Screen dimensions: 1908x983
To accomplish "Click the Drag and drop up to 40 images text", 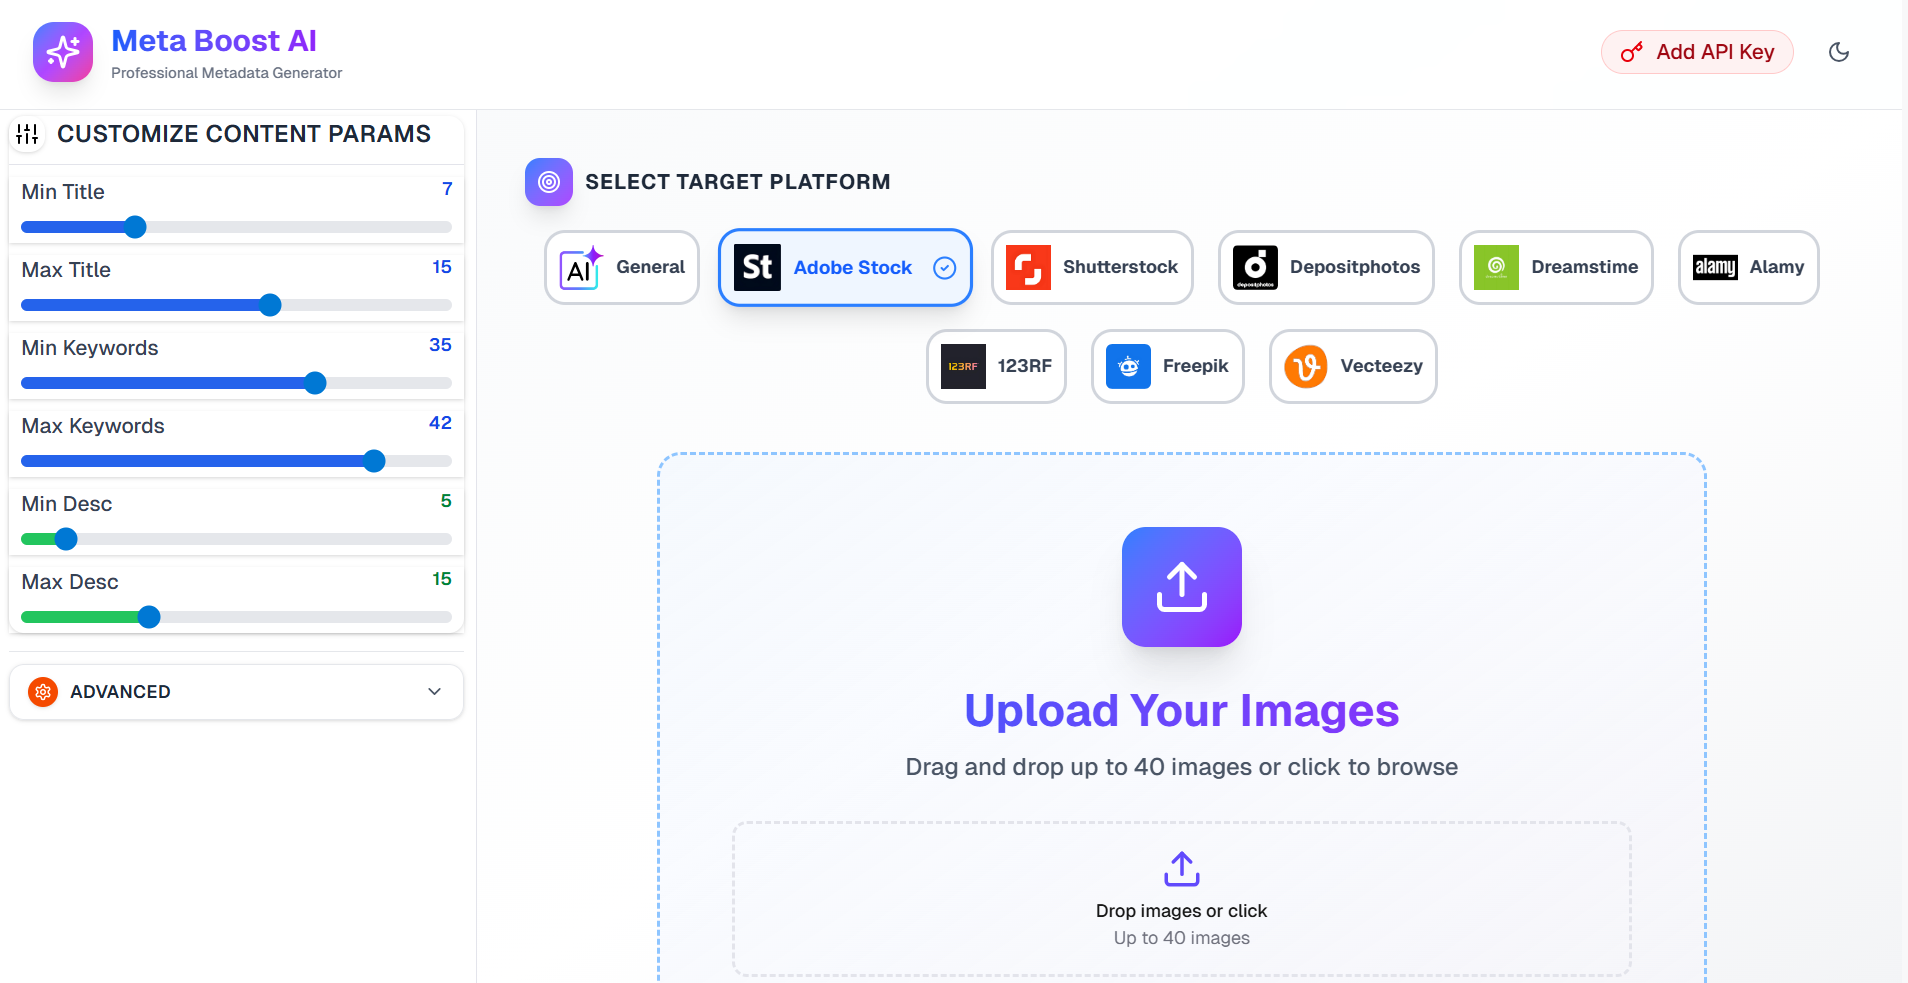I will click(1182, 767).
